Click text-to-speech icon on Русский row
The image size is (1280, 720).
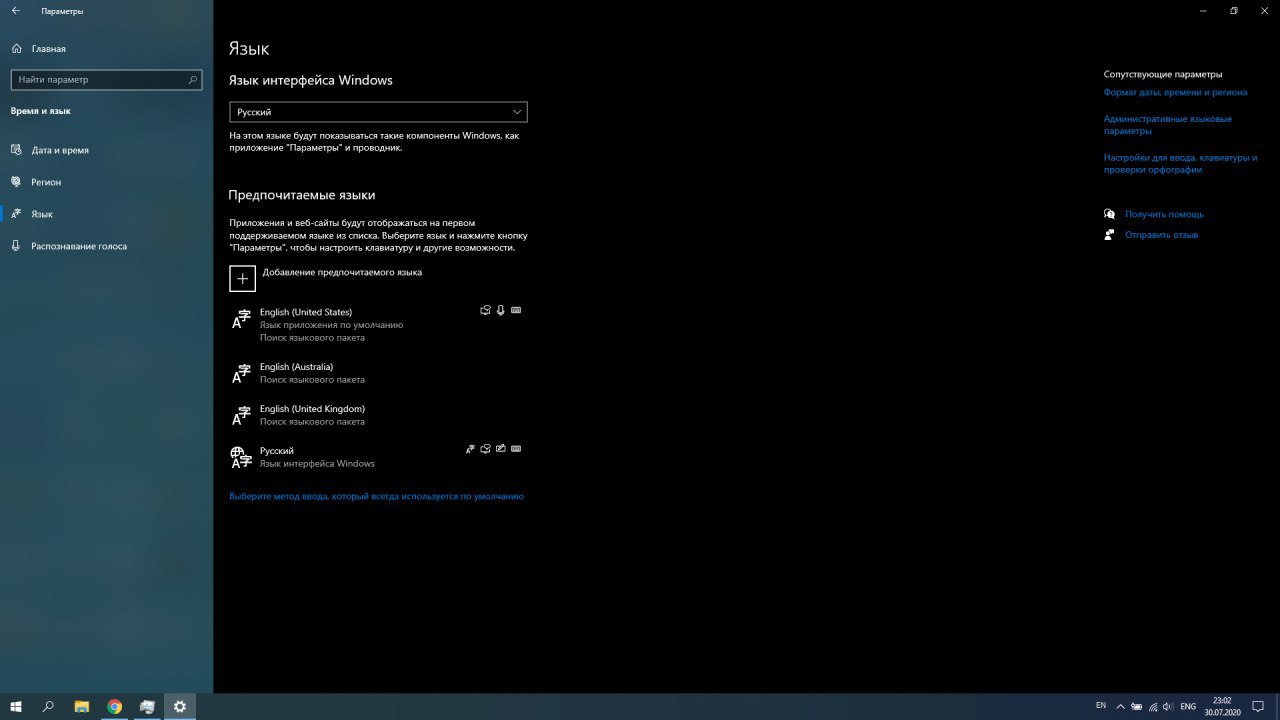(x=485, y=449)
